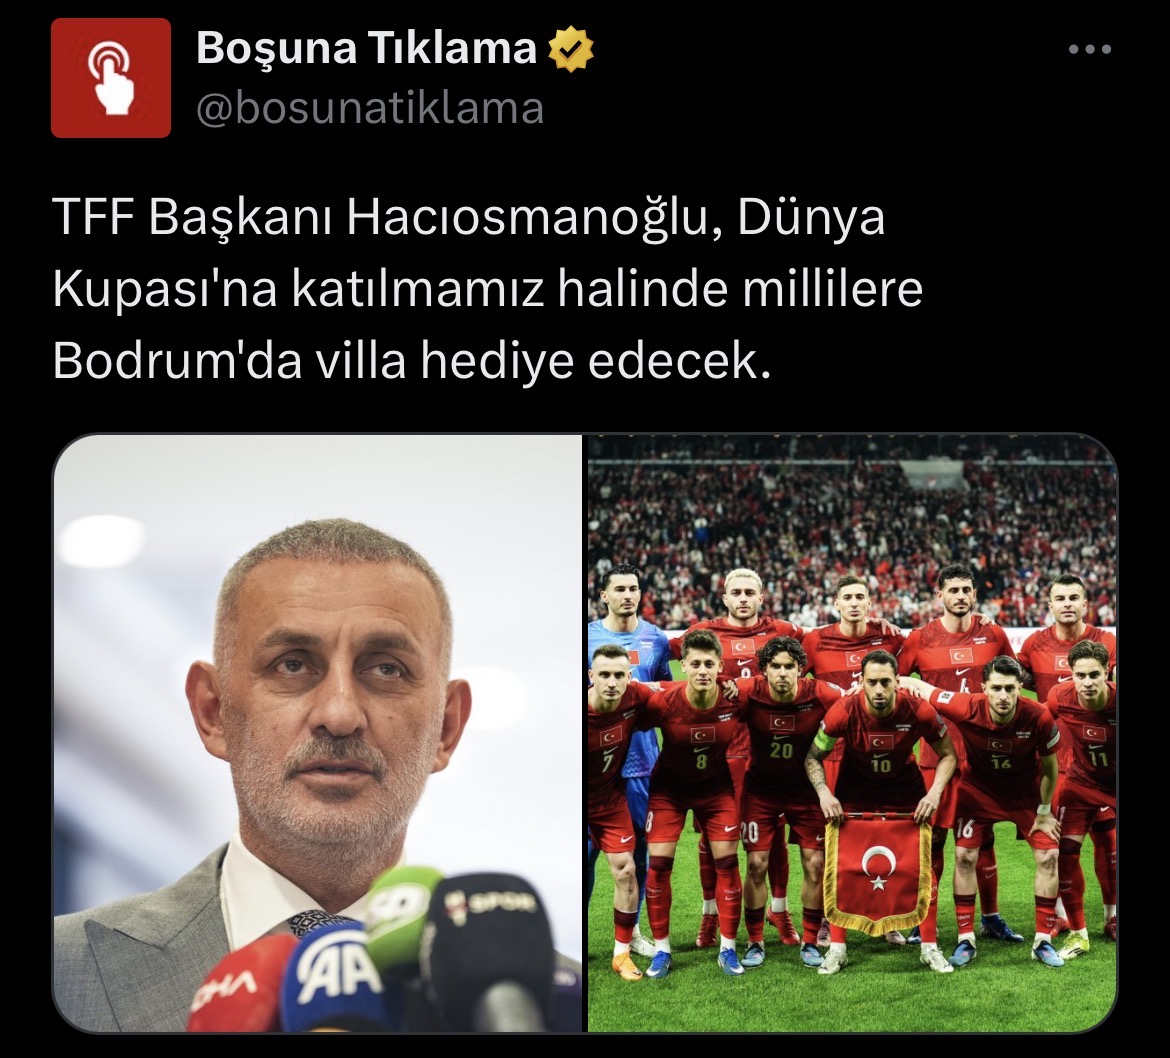Open the left photo of the TFF president
This screenshot has height=1058, width=1170.
click(317, 733)
